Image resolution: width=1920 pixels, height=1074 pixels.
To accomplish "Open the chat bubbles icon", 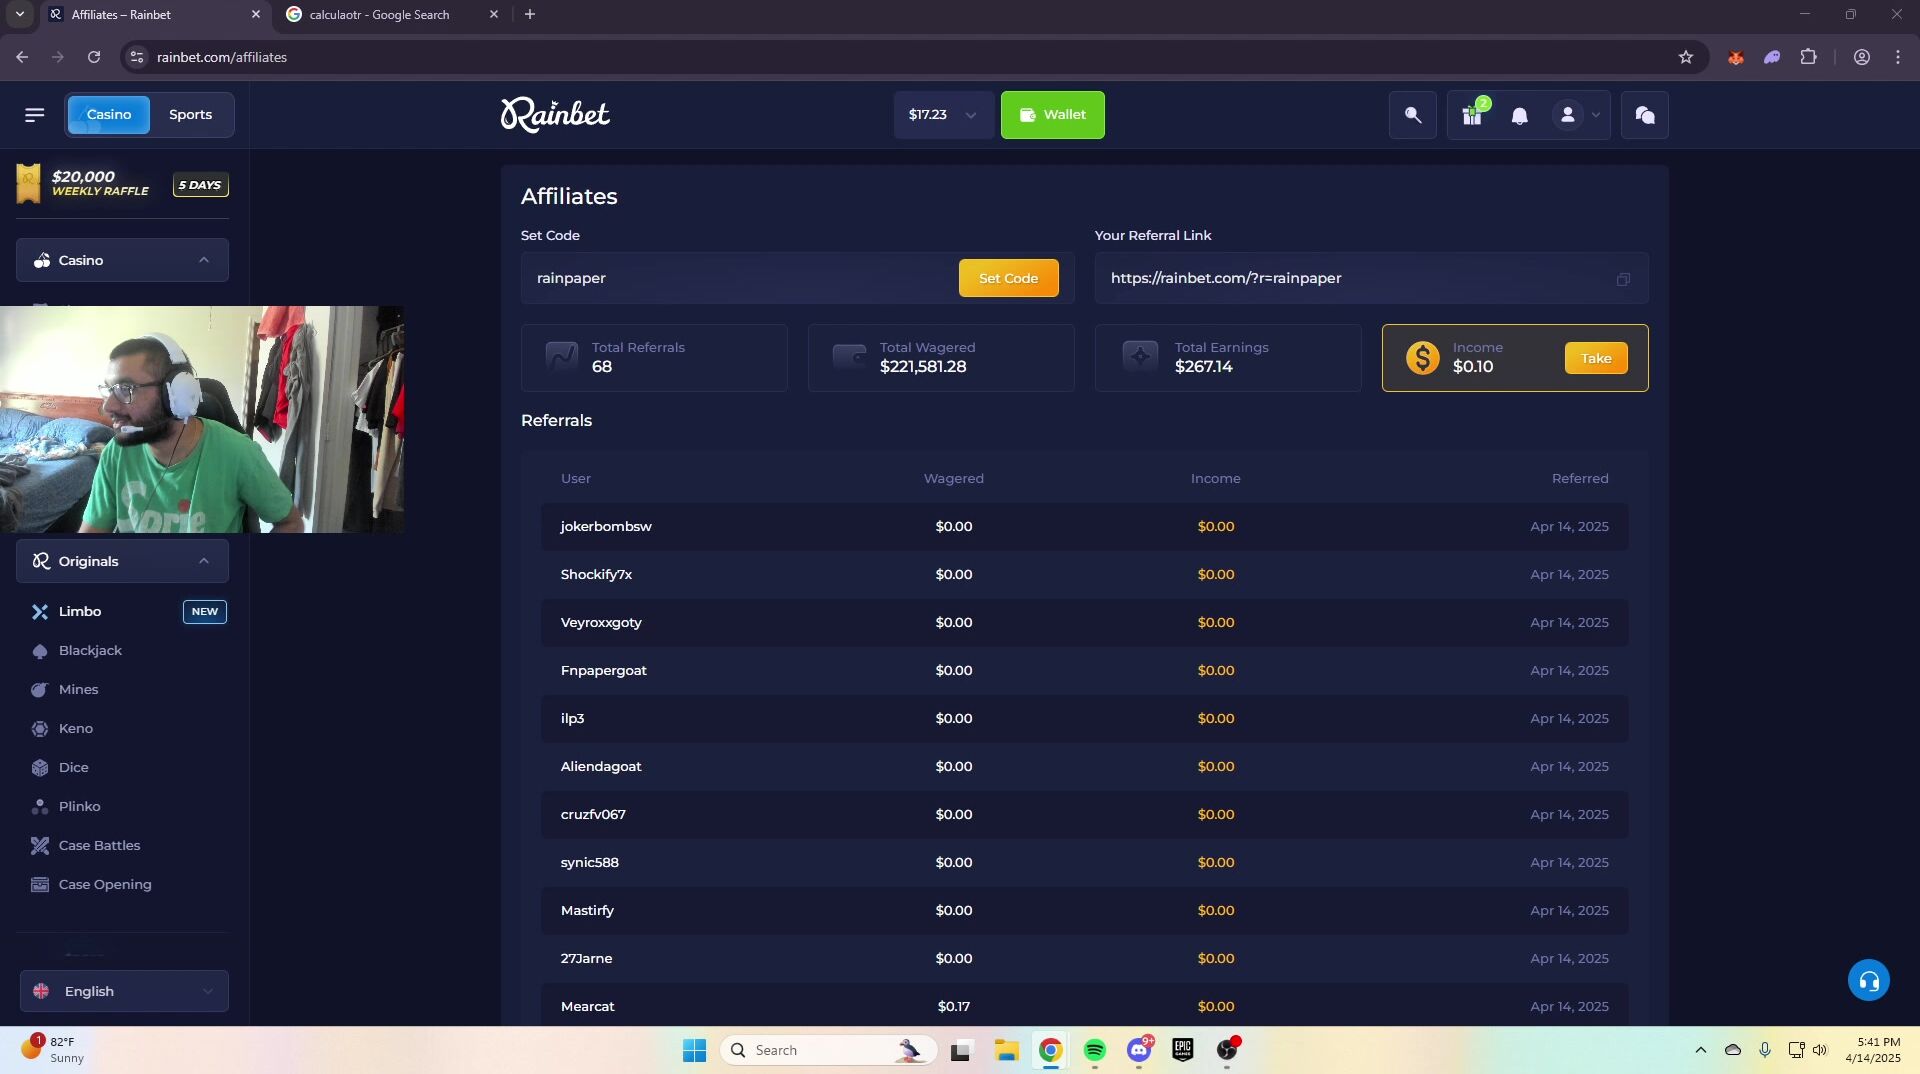I will 1645,115.
